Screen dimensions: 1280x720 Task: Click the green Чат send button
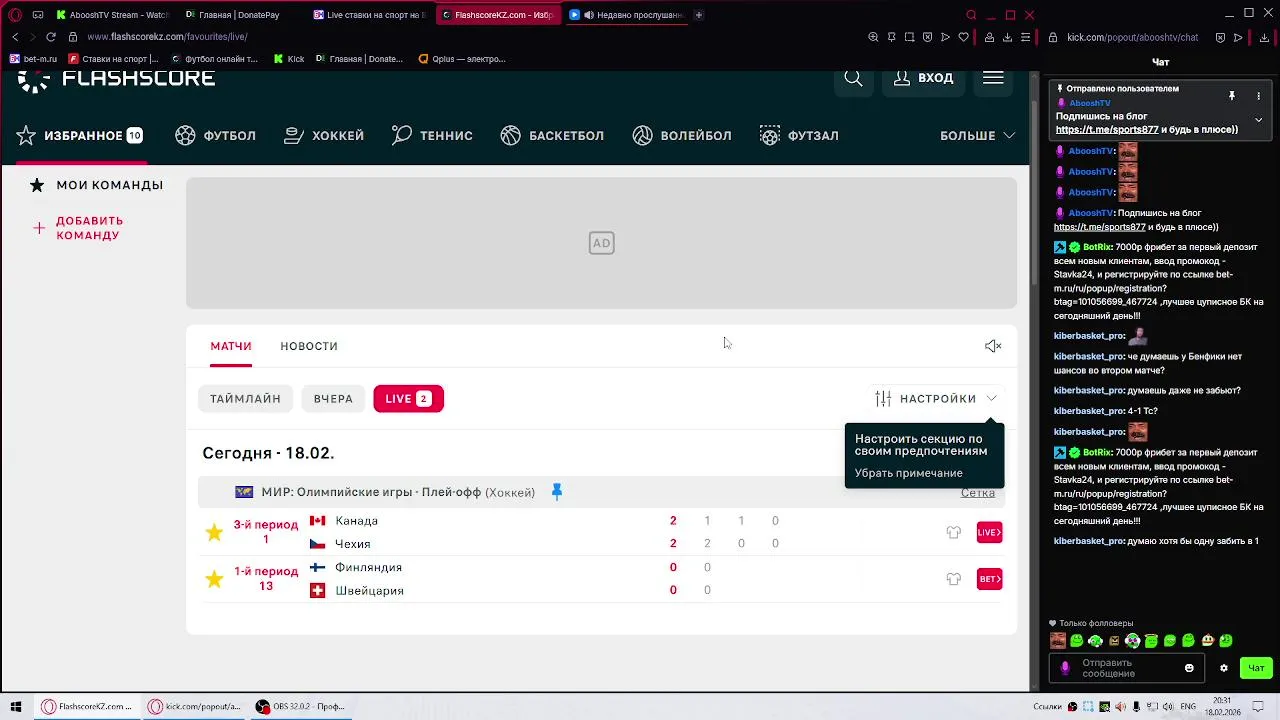click(x=1257, y=668)
